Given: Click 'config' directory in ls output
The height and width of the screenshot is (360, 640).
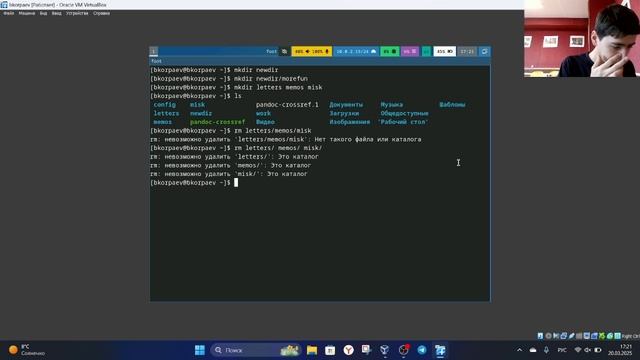Looking at the screenshot, I should 164,105.
